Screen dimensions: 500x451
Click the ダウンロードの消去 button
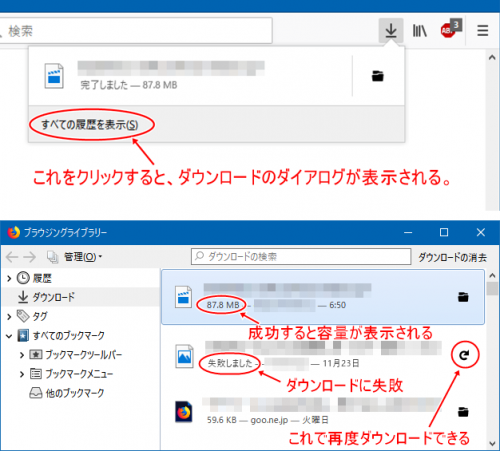coord(452,257)
